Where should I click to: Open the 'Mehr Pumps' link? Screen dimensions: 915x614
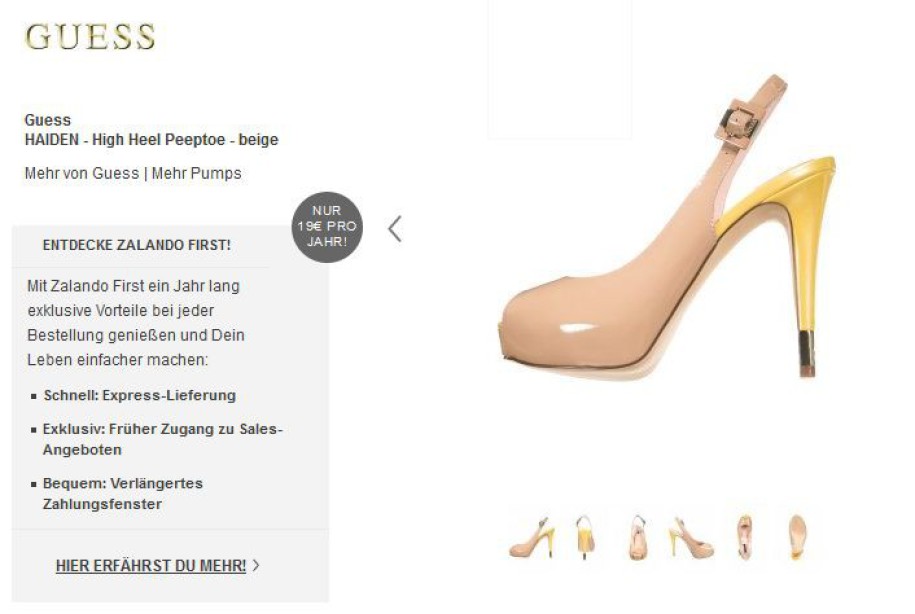coord(197,173)
